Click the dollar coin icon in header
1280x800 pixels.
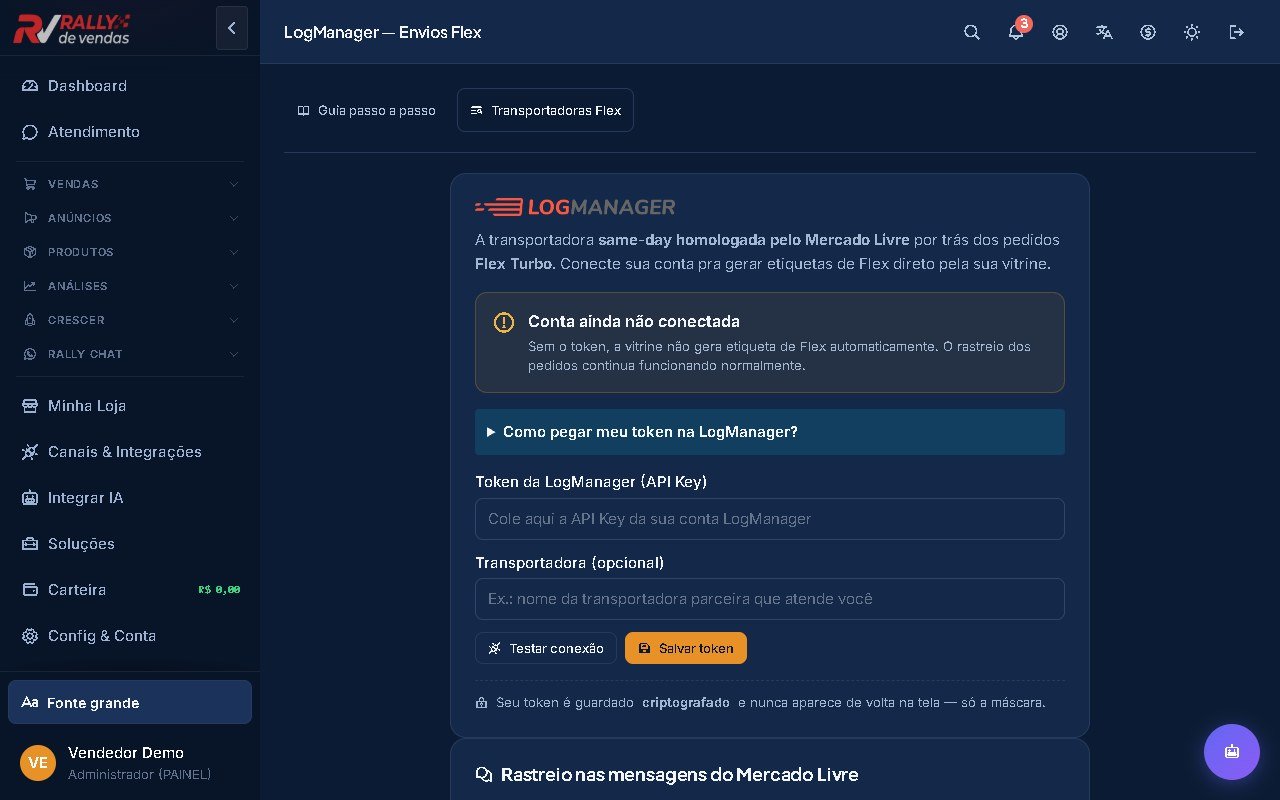pos(1148,32)
